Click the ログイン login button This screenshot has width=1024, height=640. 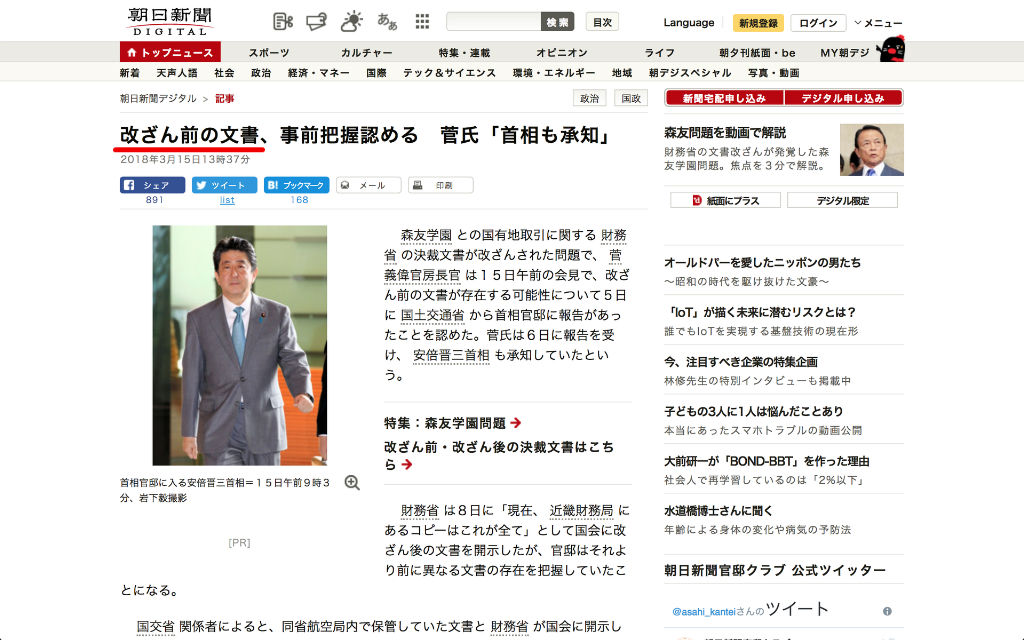[x=818, y=23]
